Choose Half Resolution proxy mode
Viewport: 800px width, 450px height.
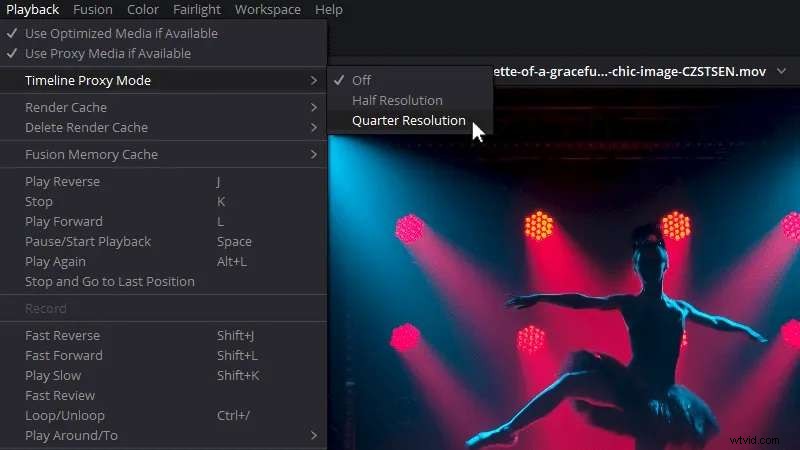click(397, 100)
